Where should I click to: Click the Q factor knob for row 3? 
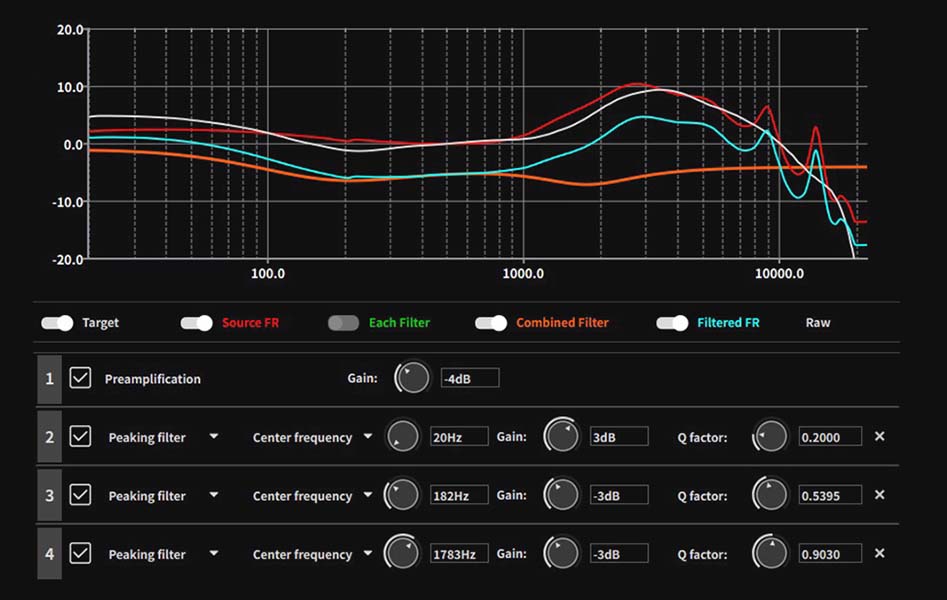[771, 495]
